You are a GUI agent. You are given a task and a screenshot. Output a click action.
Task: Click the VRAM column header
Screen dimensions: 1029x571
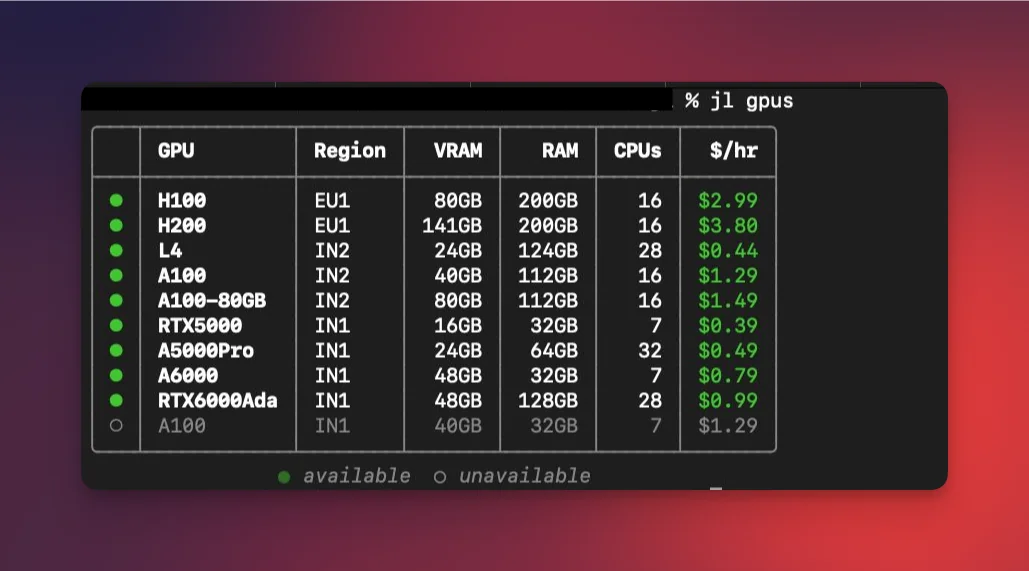[x=458, y=150]
